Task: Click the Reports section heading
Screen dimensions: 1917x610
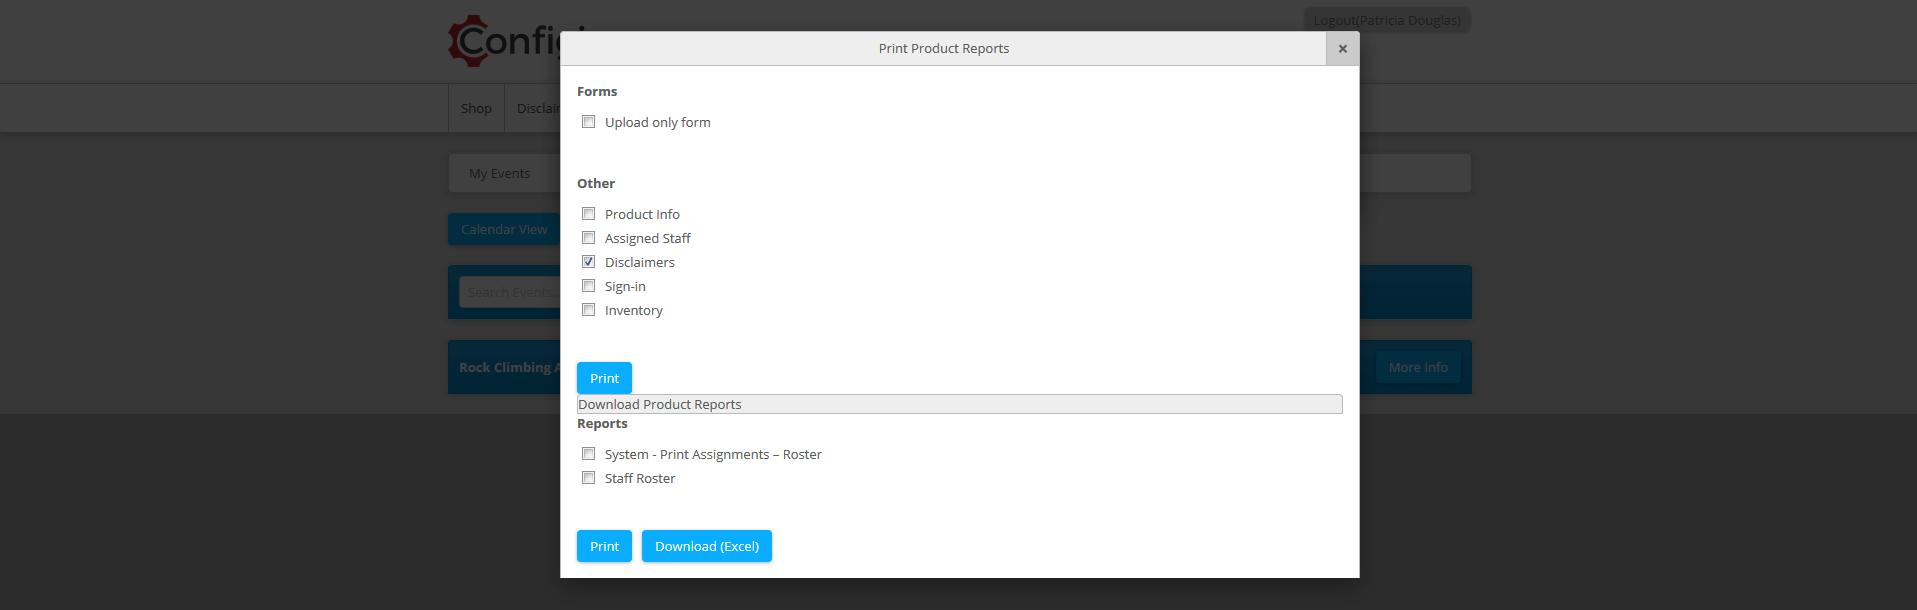Action: [602, 423]
